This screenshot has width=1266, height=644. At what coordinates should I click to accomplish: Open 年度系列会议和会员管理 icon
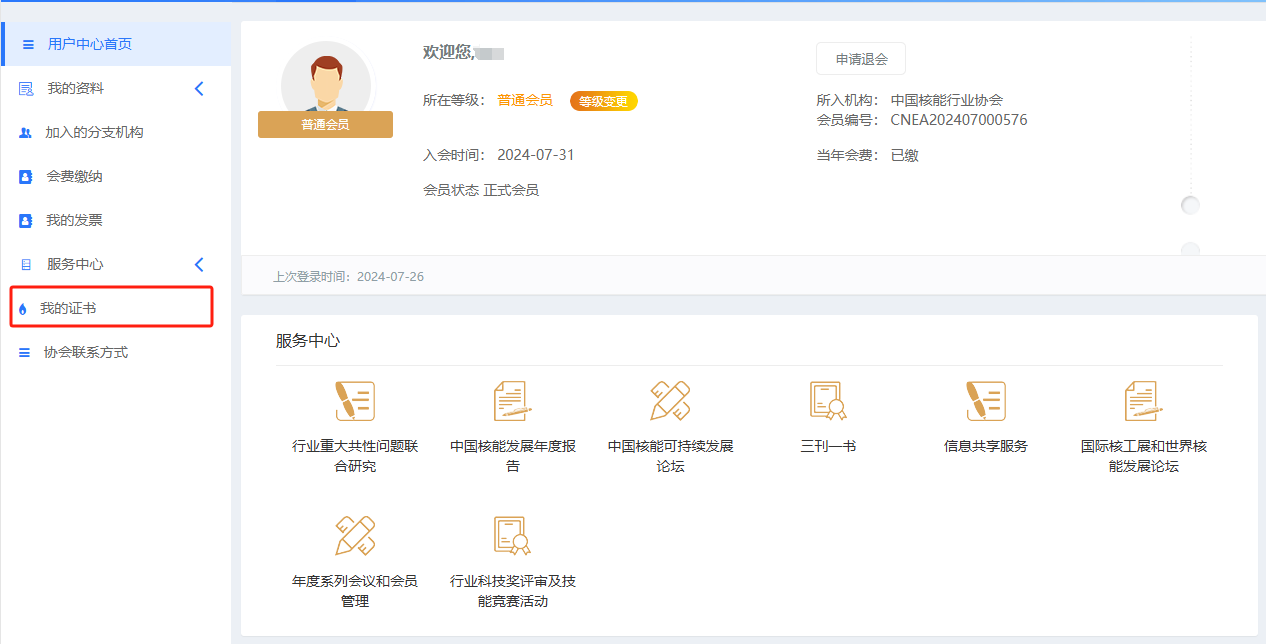[x=354, y=537]
